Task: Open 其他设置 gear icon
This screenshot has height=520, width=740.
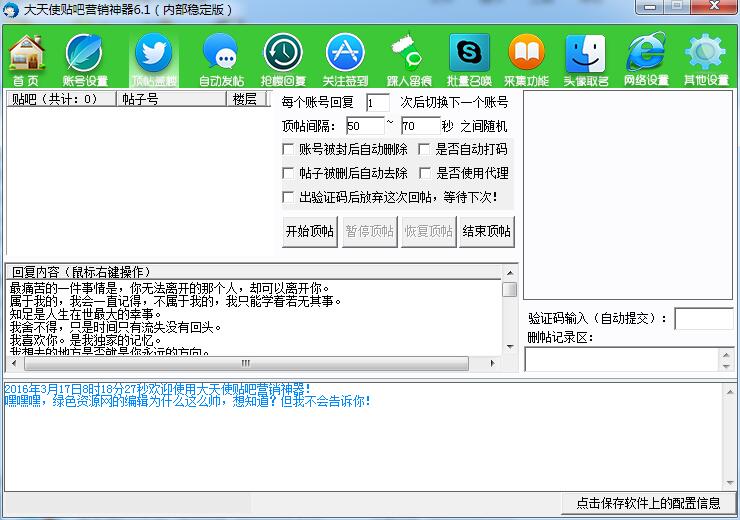Action: [706, 59]
